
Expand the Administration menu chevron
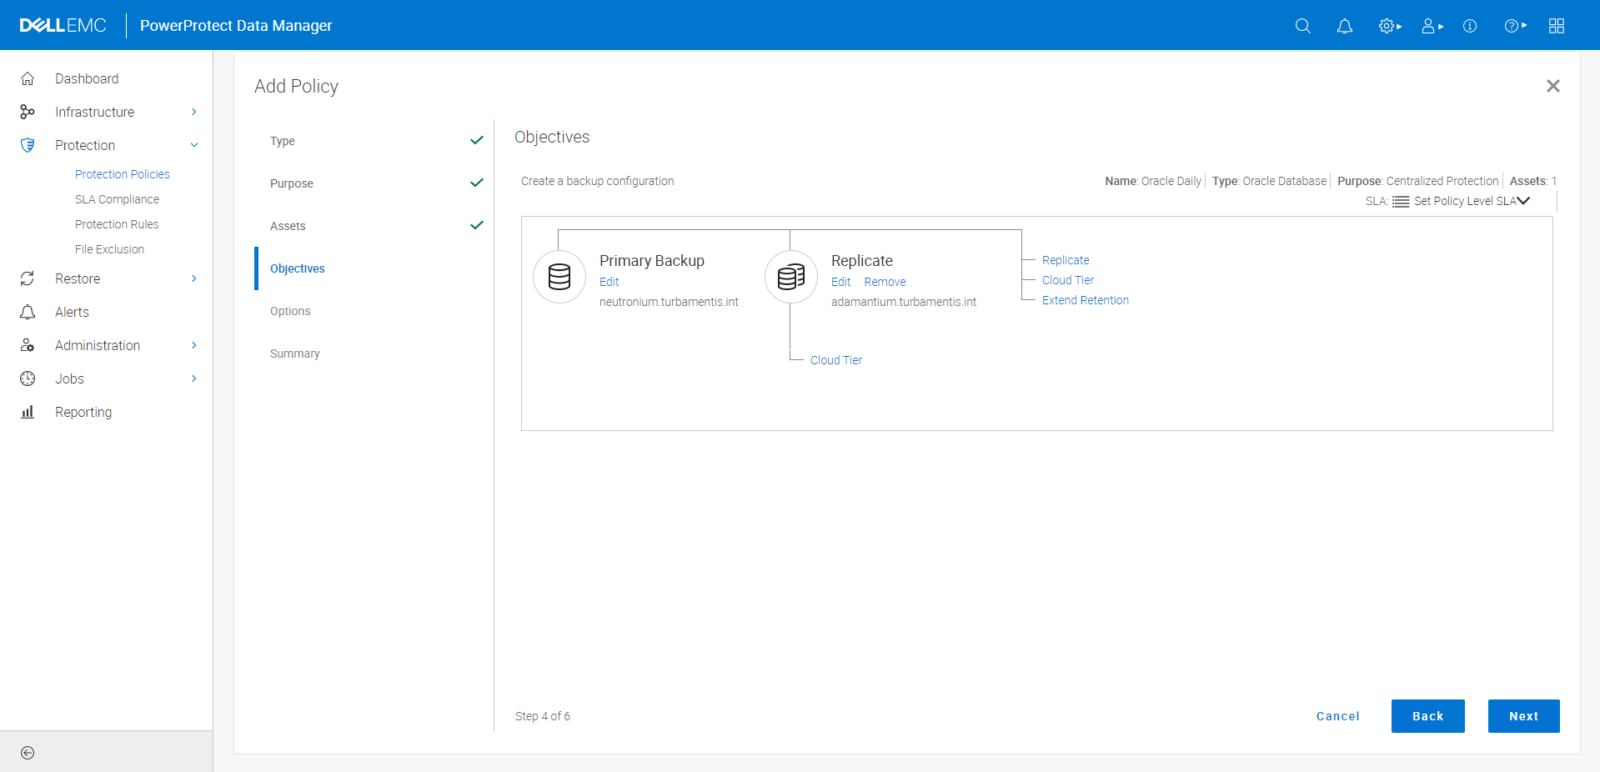(194, 345)
